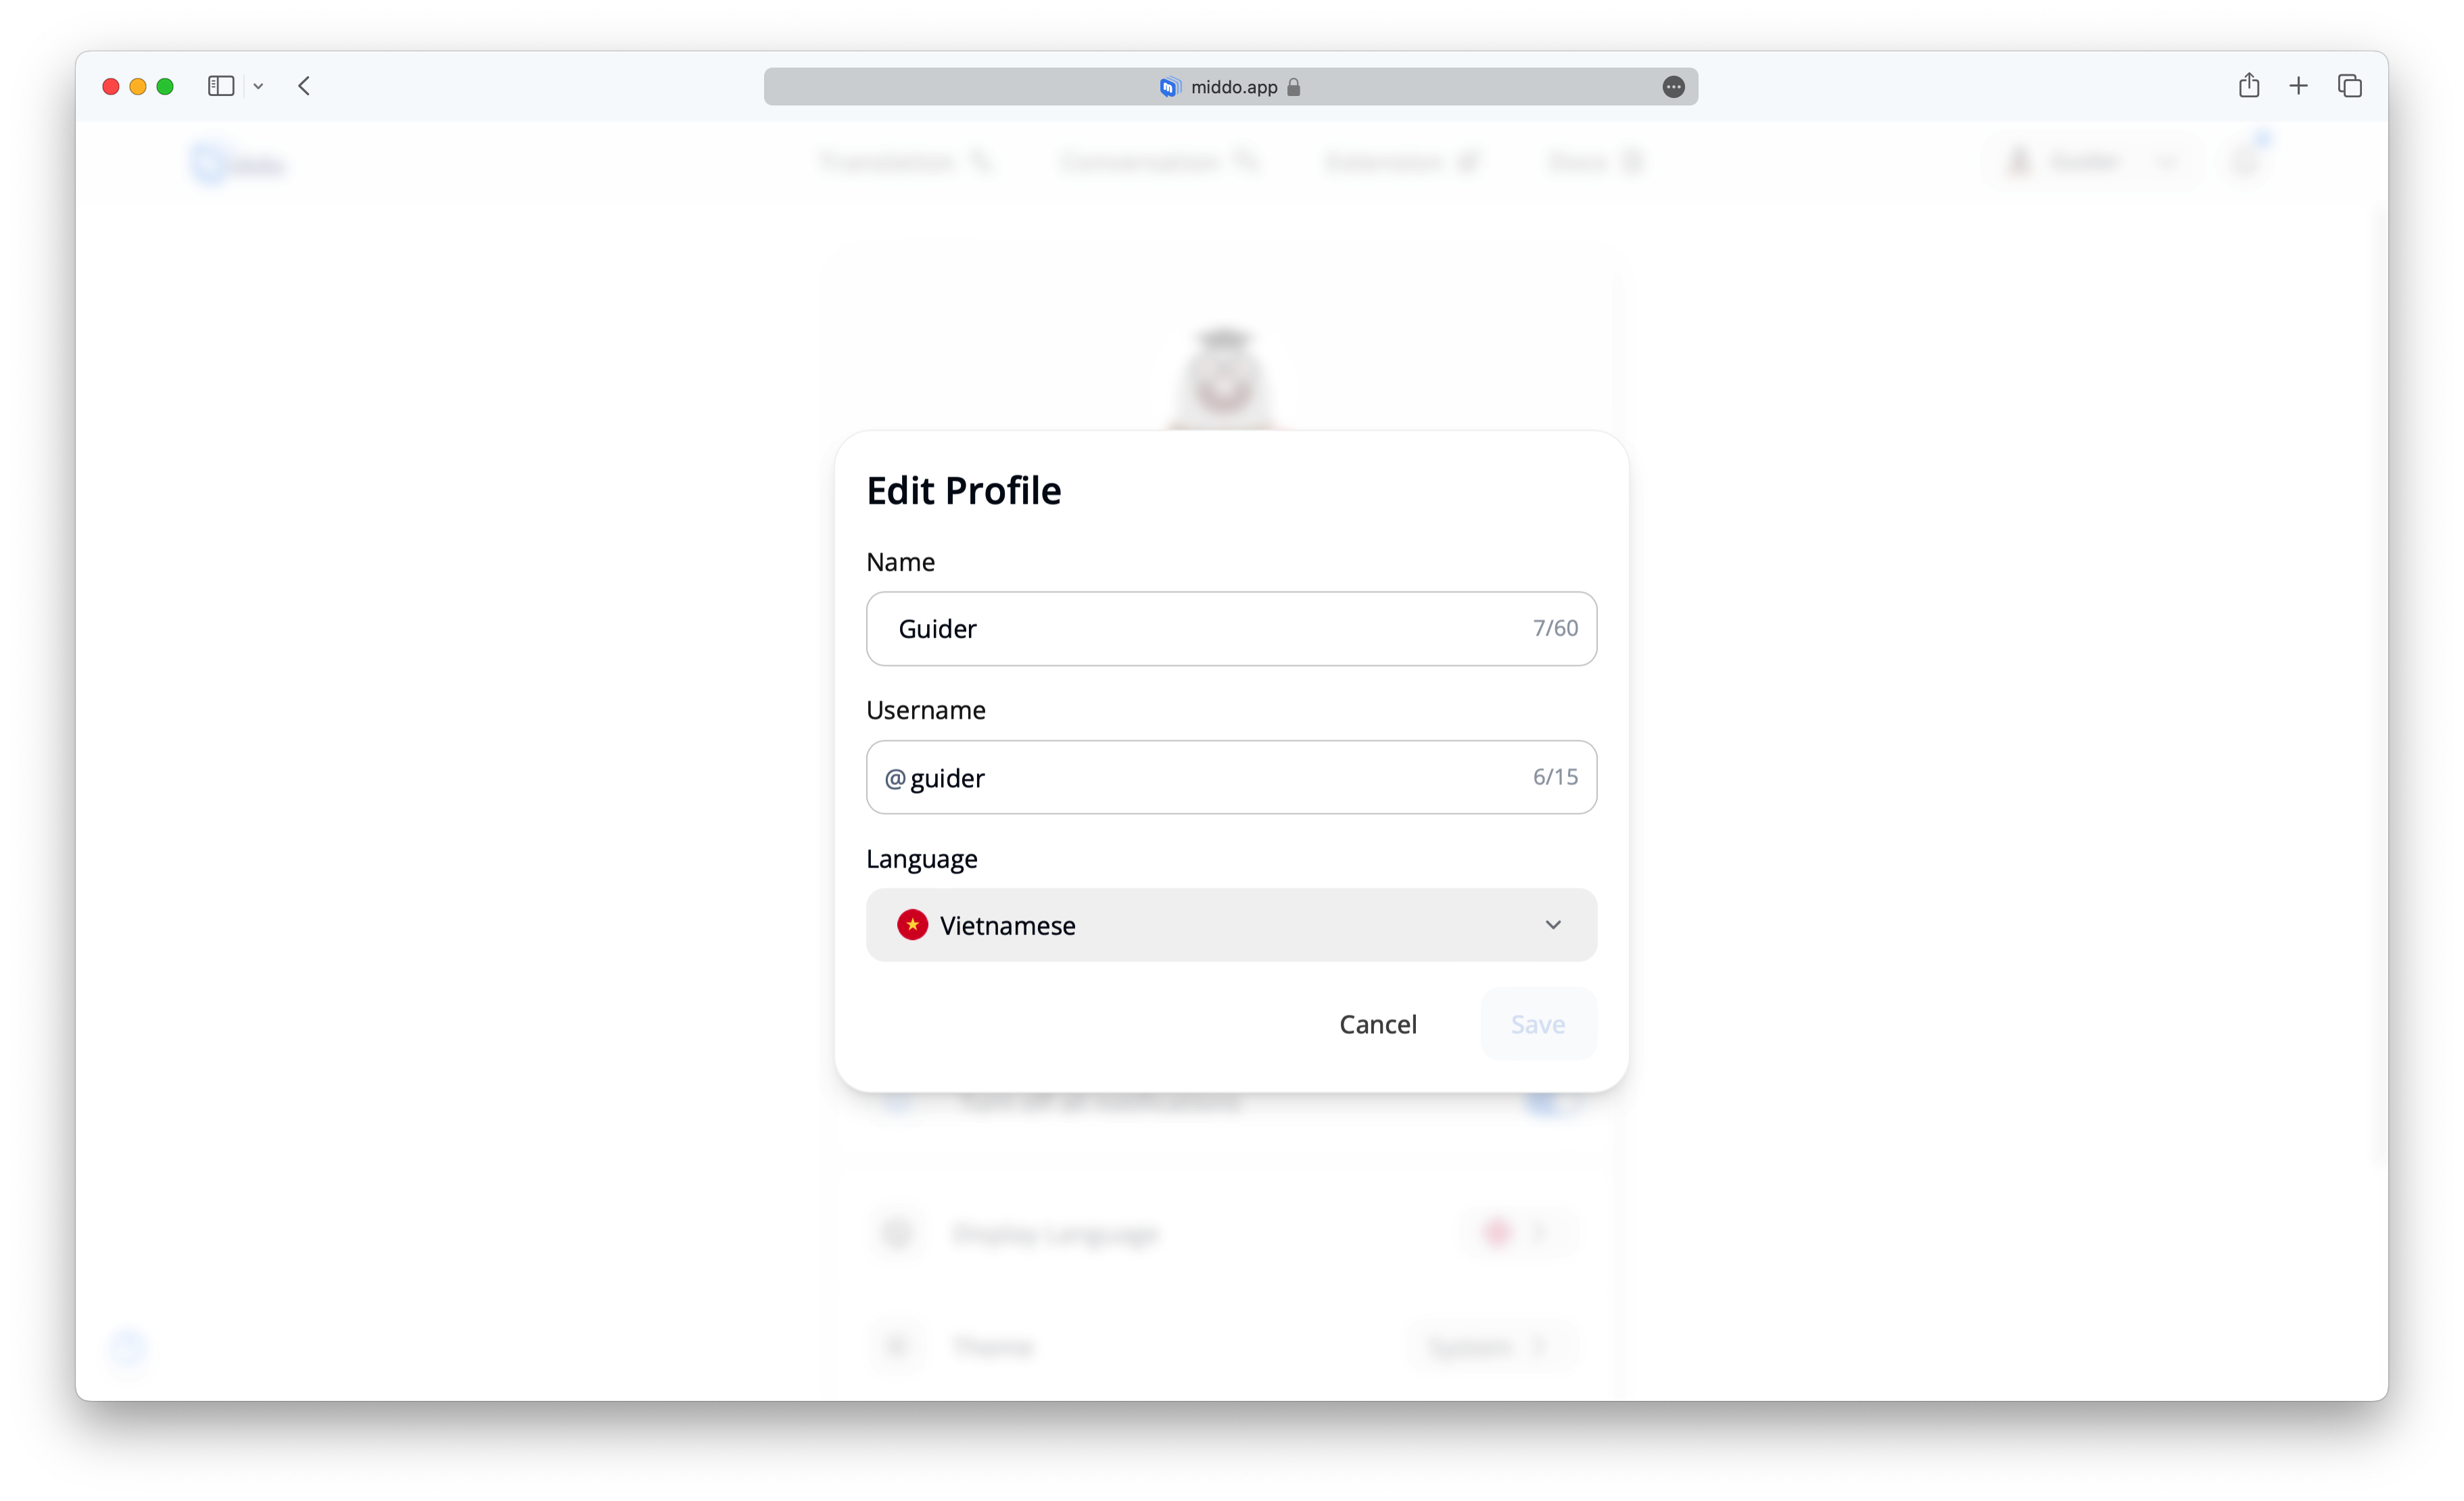The image size is (2464, 1501).
Task: Edit the Username field with @guider
Action: tap(1231, 777)
